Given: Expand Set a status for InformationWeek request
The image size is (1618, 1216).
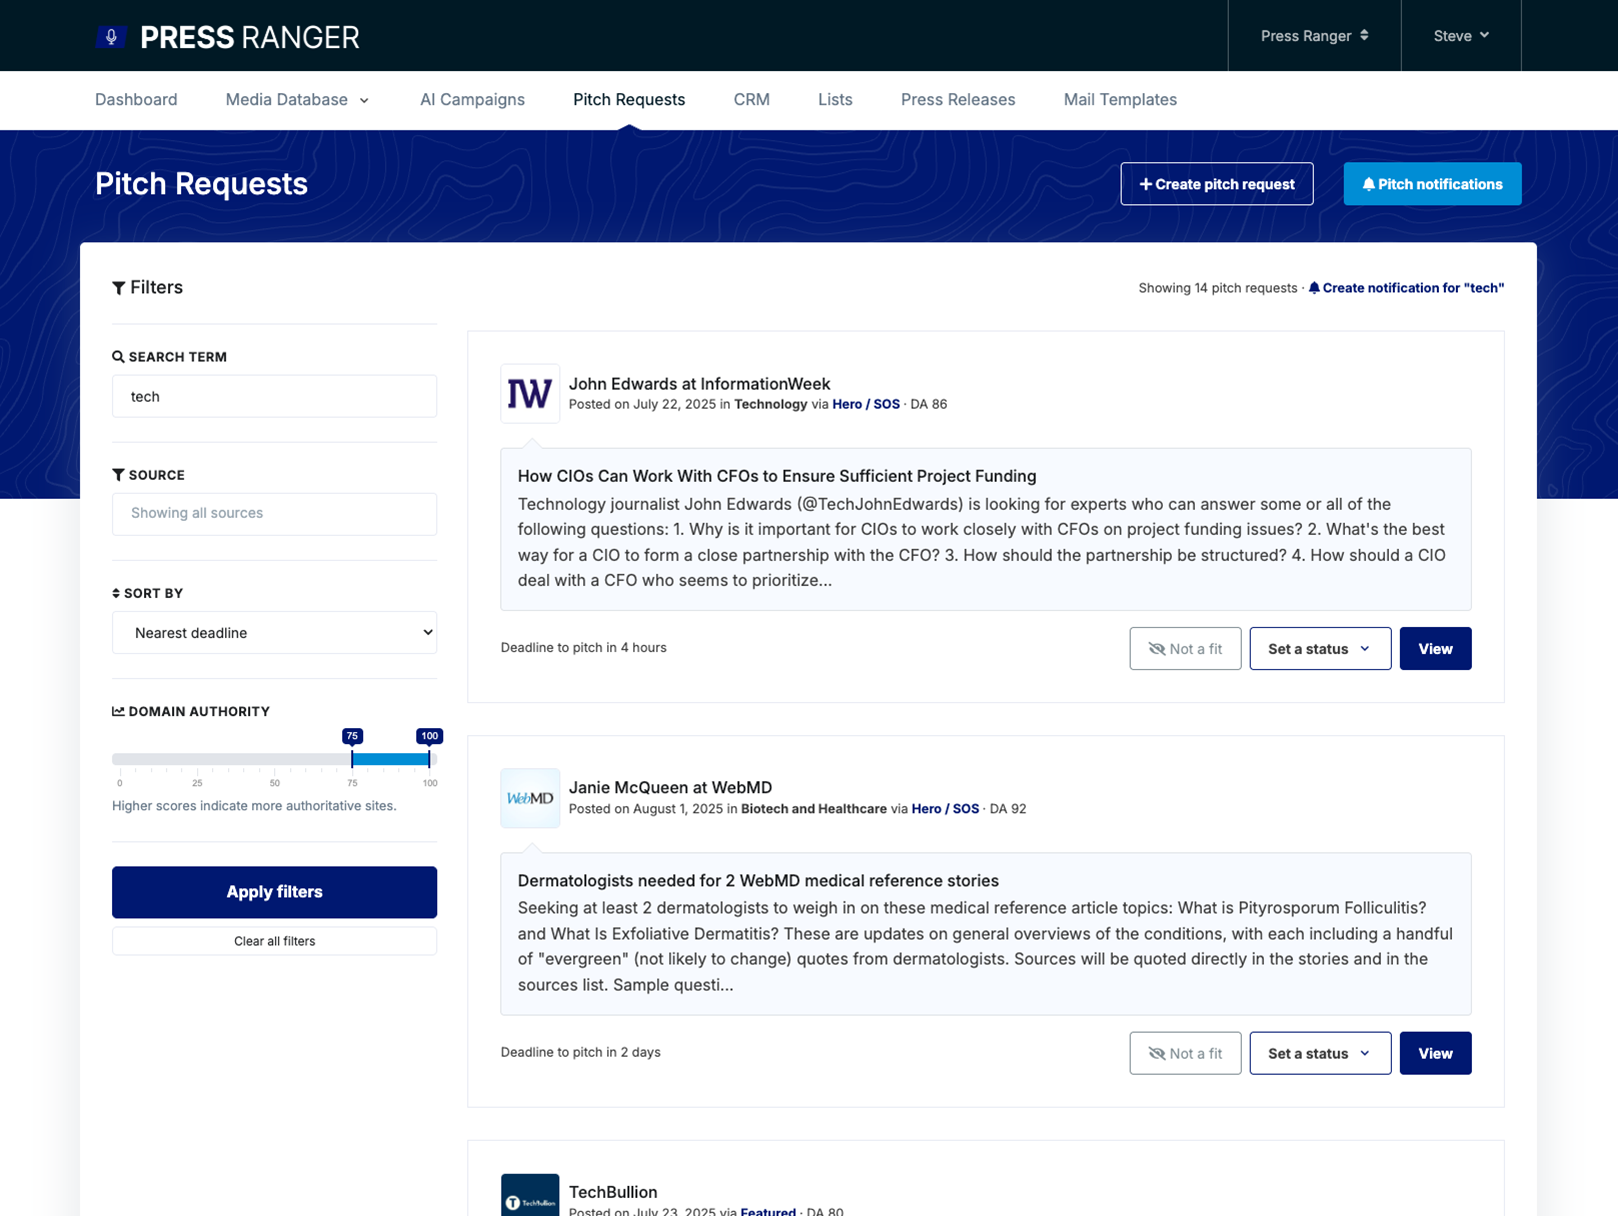Looking at the screenshot, I should coord(1320,649).
